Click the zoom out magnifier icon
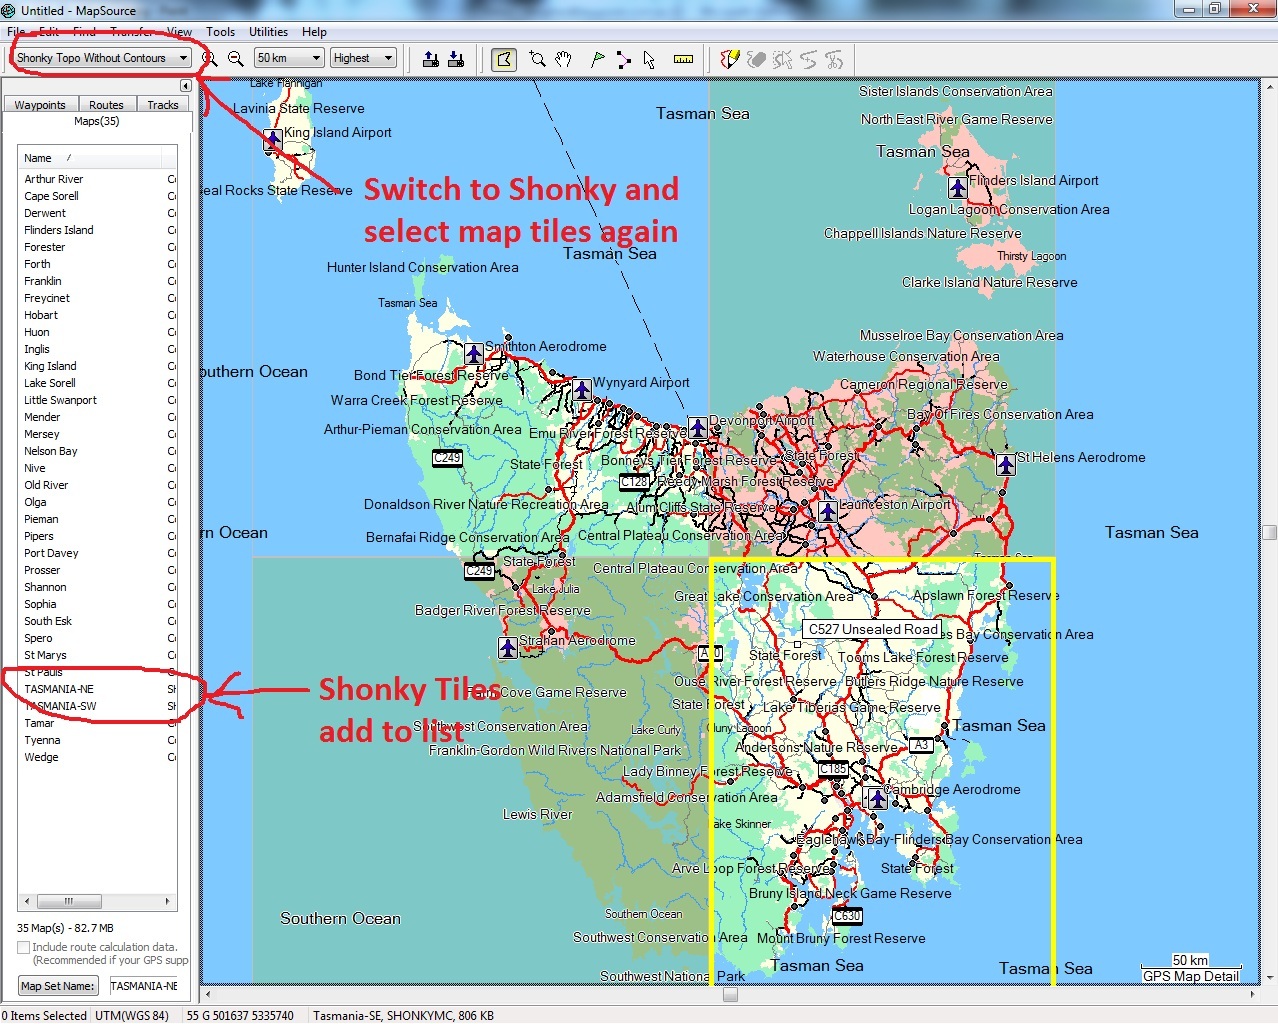 (x=236, y=59)
